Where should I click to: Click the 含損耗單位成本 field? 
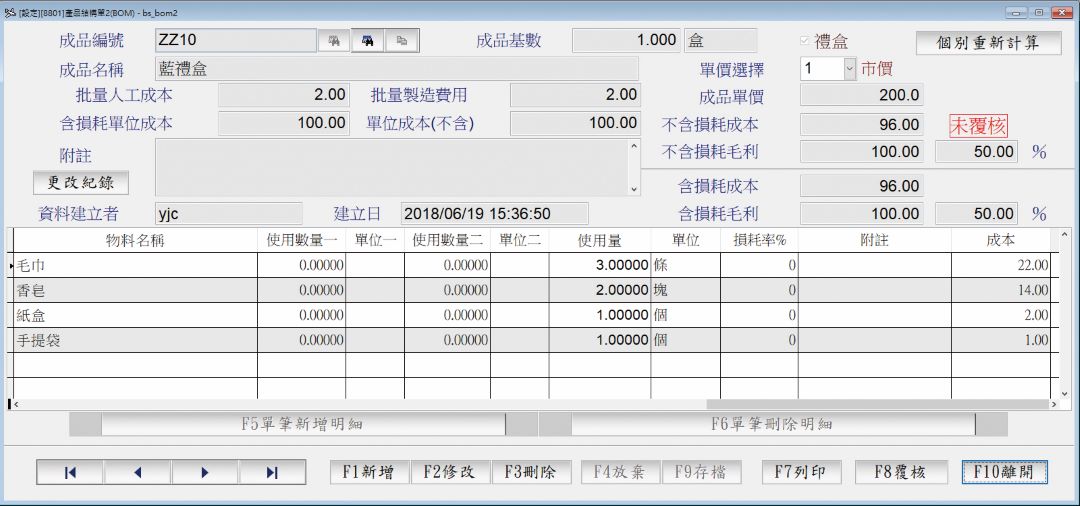(284, 123)
